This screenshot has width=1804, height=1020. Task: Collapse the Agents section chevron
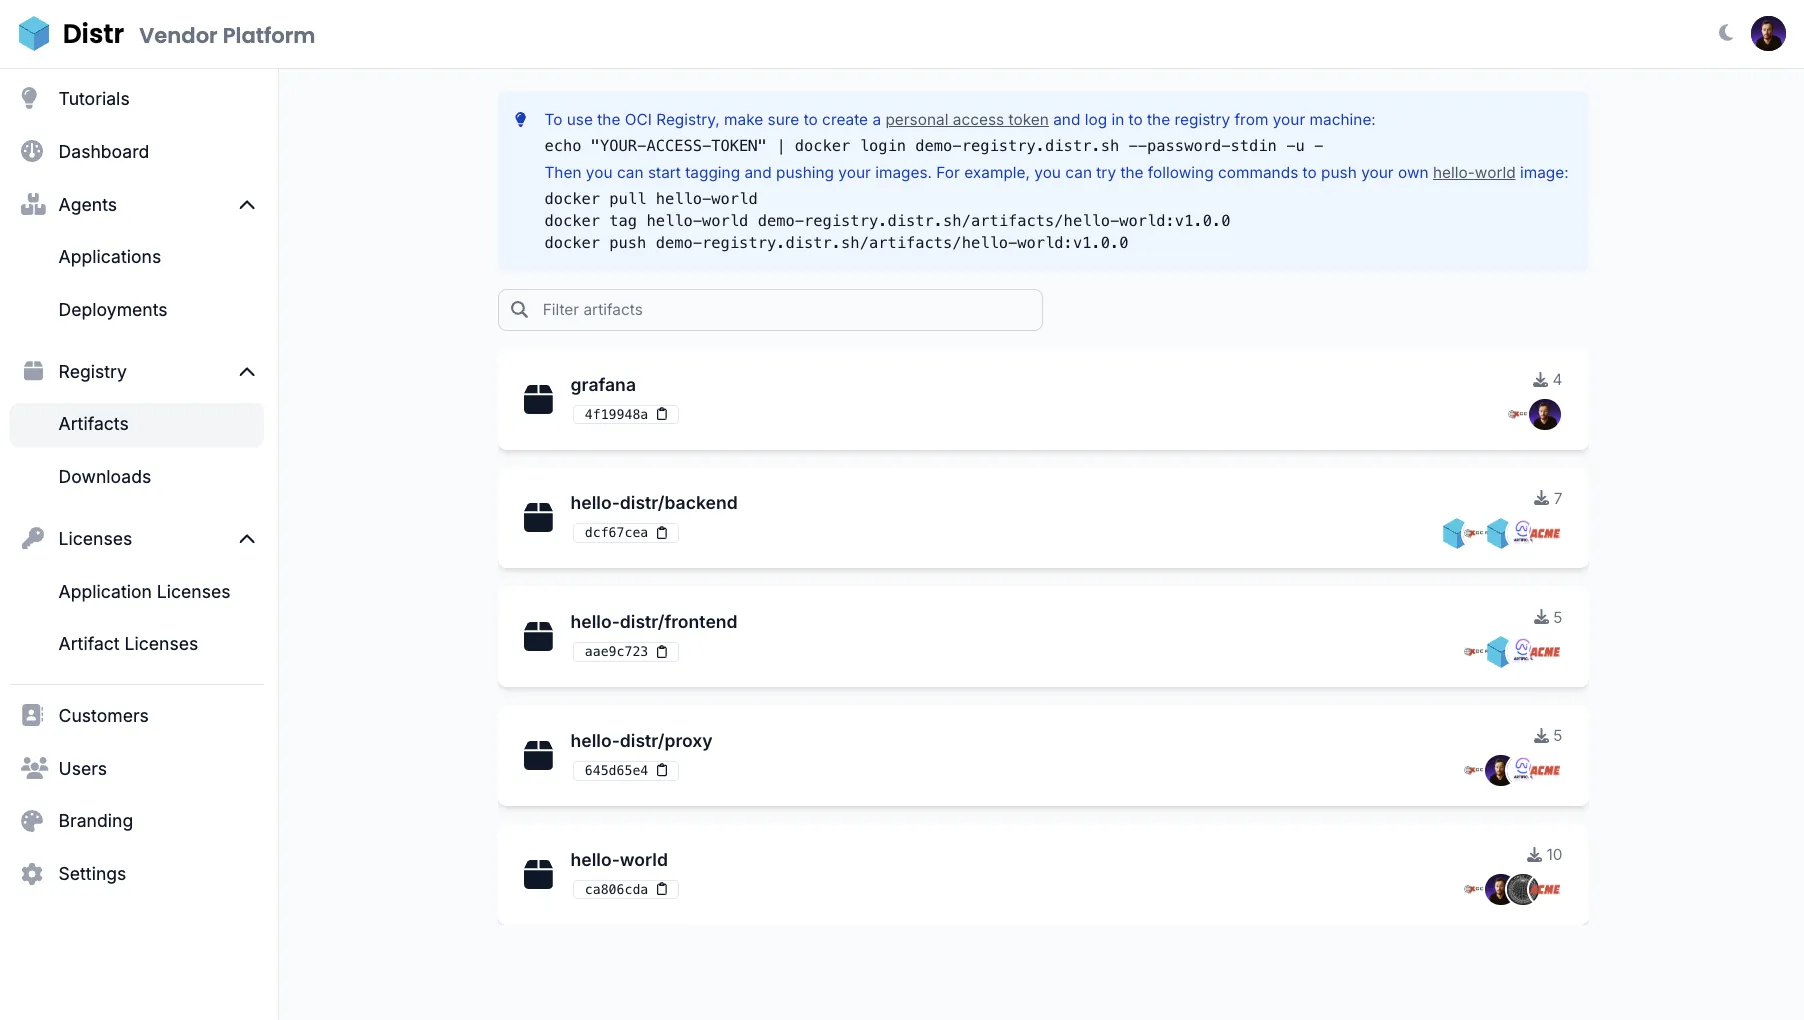click(247, 205)
